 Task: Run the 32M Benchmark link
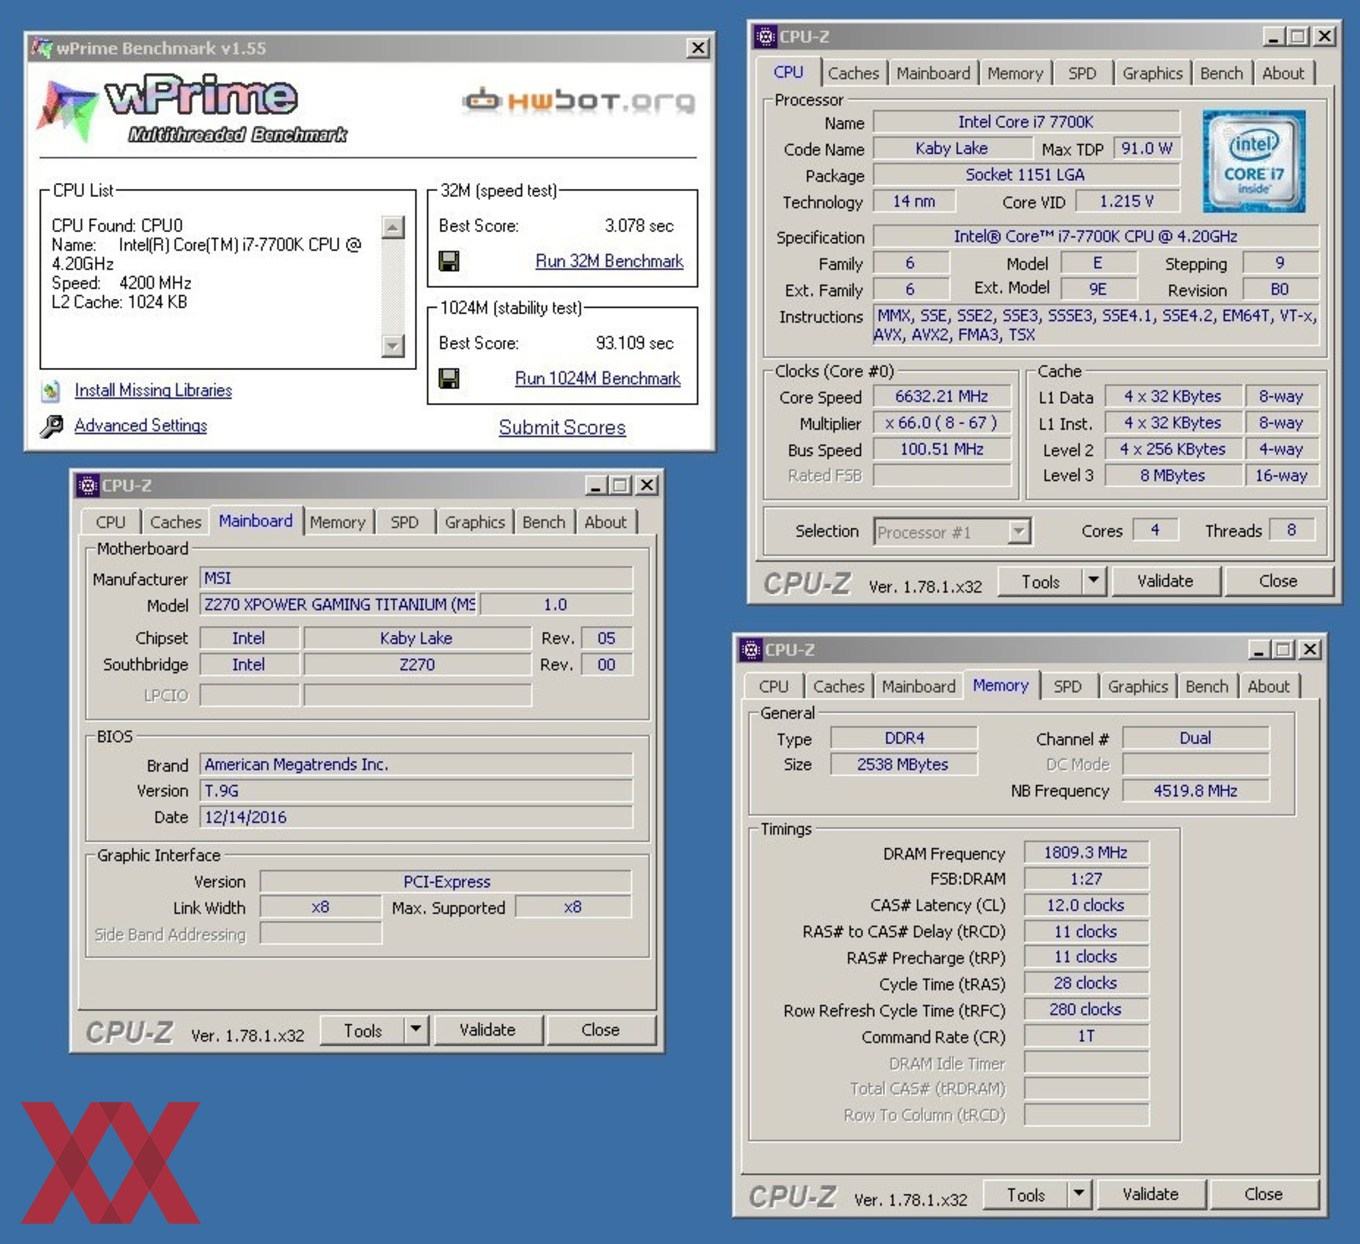pos(609,261)
